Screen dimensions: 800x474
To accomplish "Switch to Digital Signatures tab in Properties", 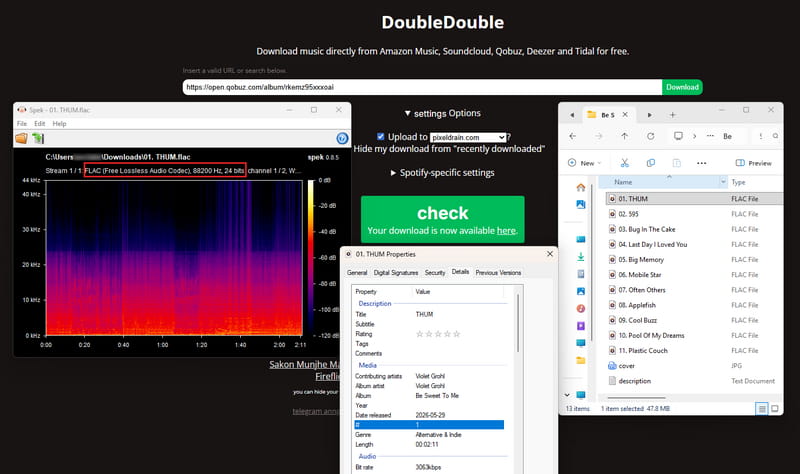I will point(396,272).
